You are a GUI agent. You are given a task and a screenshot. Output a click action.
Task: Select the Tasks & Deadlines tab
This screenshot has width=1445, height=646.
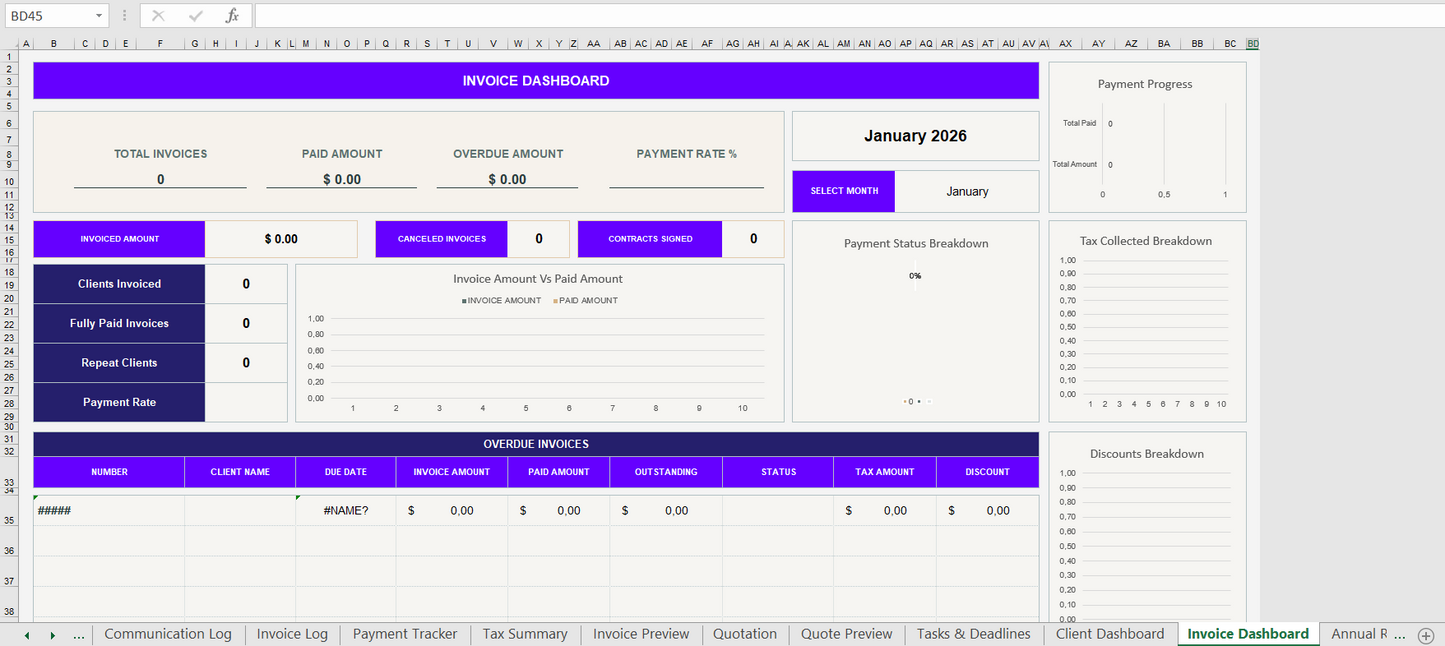coord(972,634)
